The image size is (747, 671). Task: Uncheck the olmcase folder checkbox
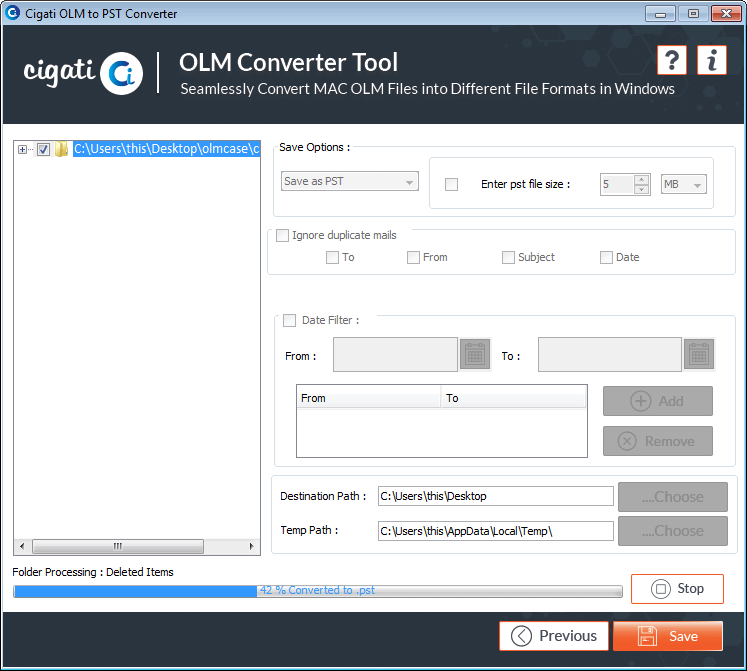click(43, 150)
